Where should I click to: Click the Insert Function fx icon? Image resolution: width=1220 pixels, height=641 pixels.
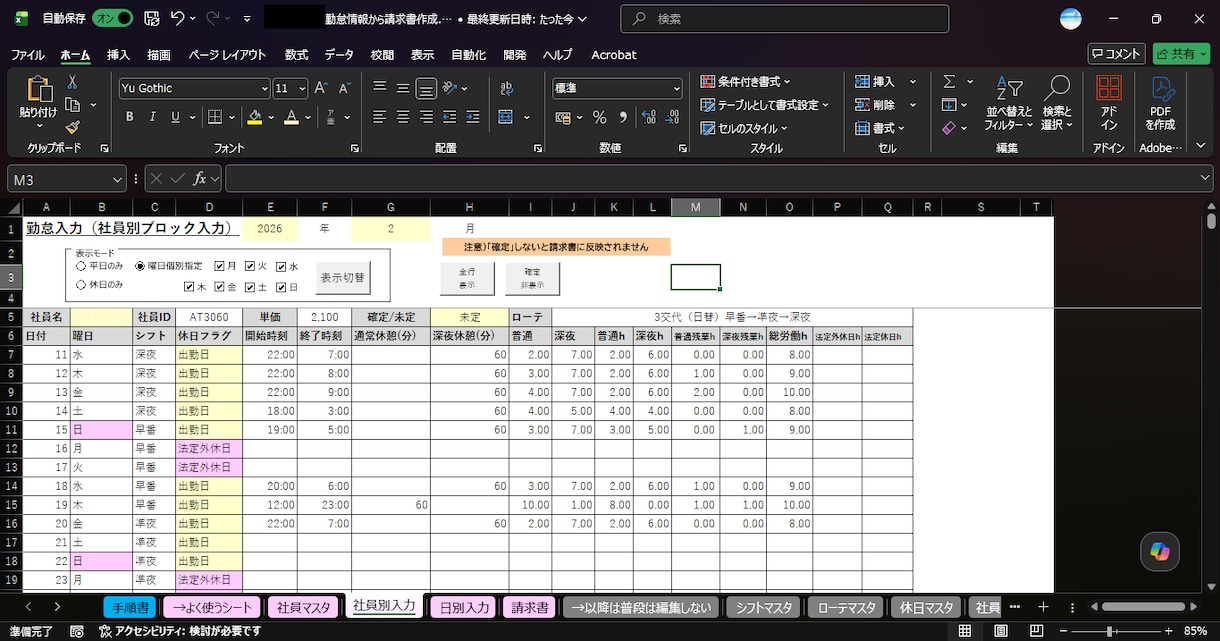click(201, 178)
